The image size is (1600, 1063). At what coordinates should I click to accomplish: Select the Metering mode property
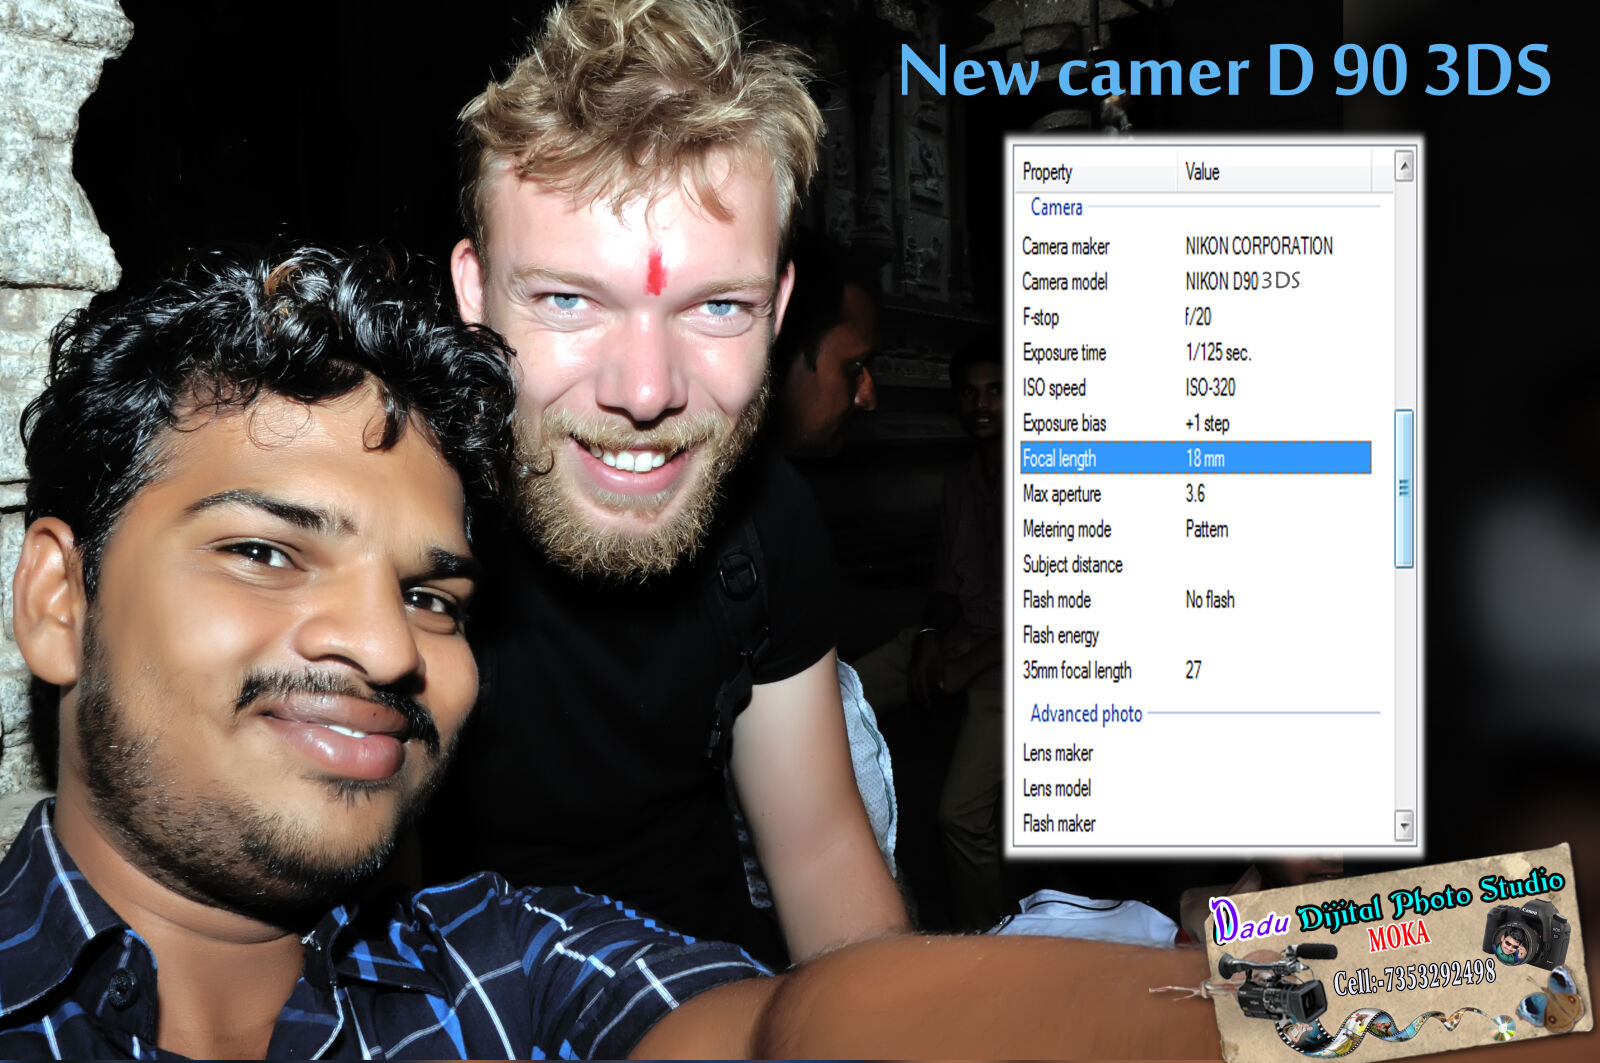point(1067,529)
